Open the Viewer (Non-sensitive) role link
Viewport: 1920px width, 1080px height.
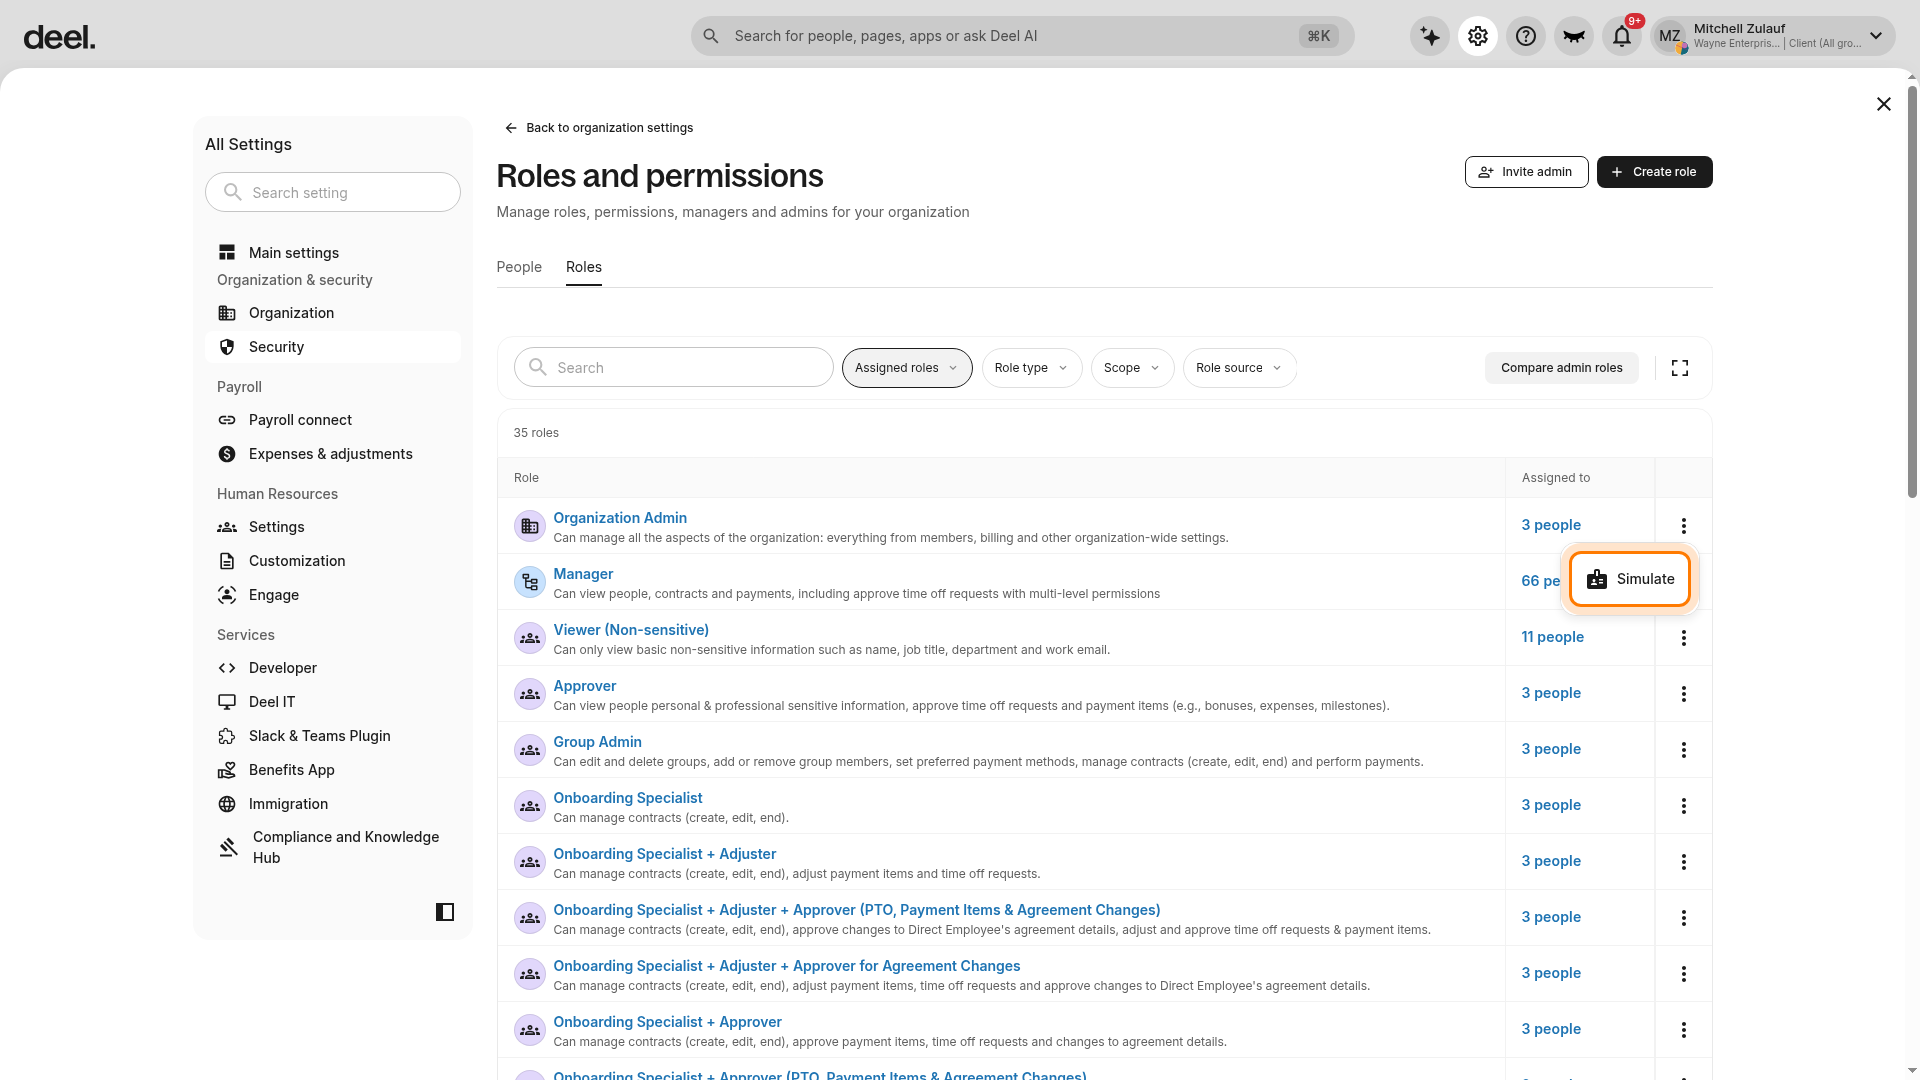(x=631, y=630)
